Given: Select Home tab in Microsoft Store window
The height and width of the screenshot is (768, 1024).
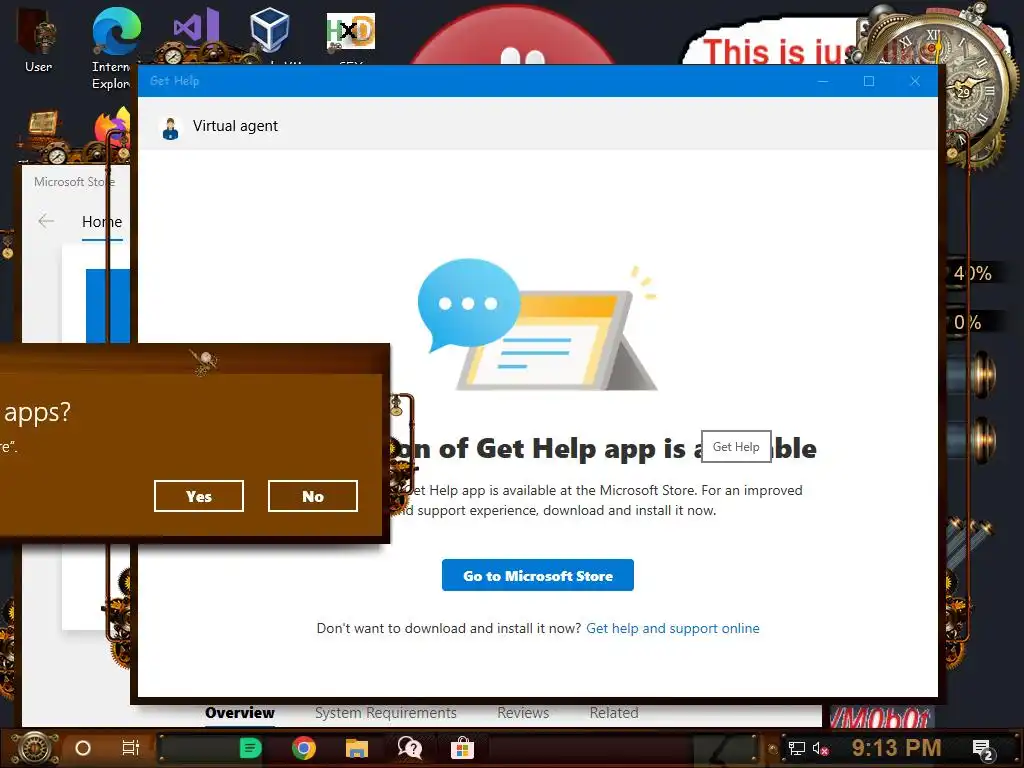Looking at the screenshot, I should pos(102,222).
